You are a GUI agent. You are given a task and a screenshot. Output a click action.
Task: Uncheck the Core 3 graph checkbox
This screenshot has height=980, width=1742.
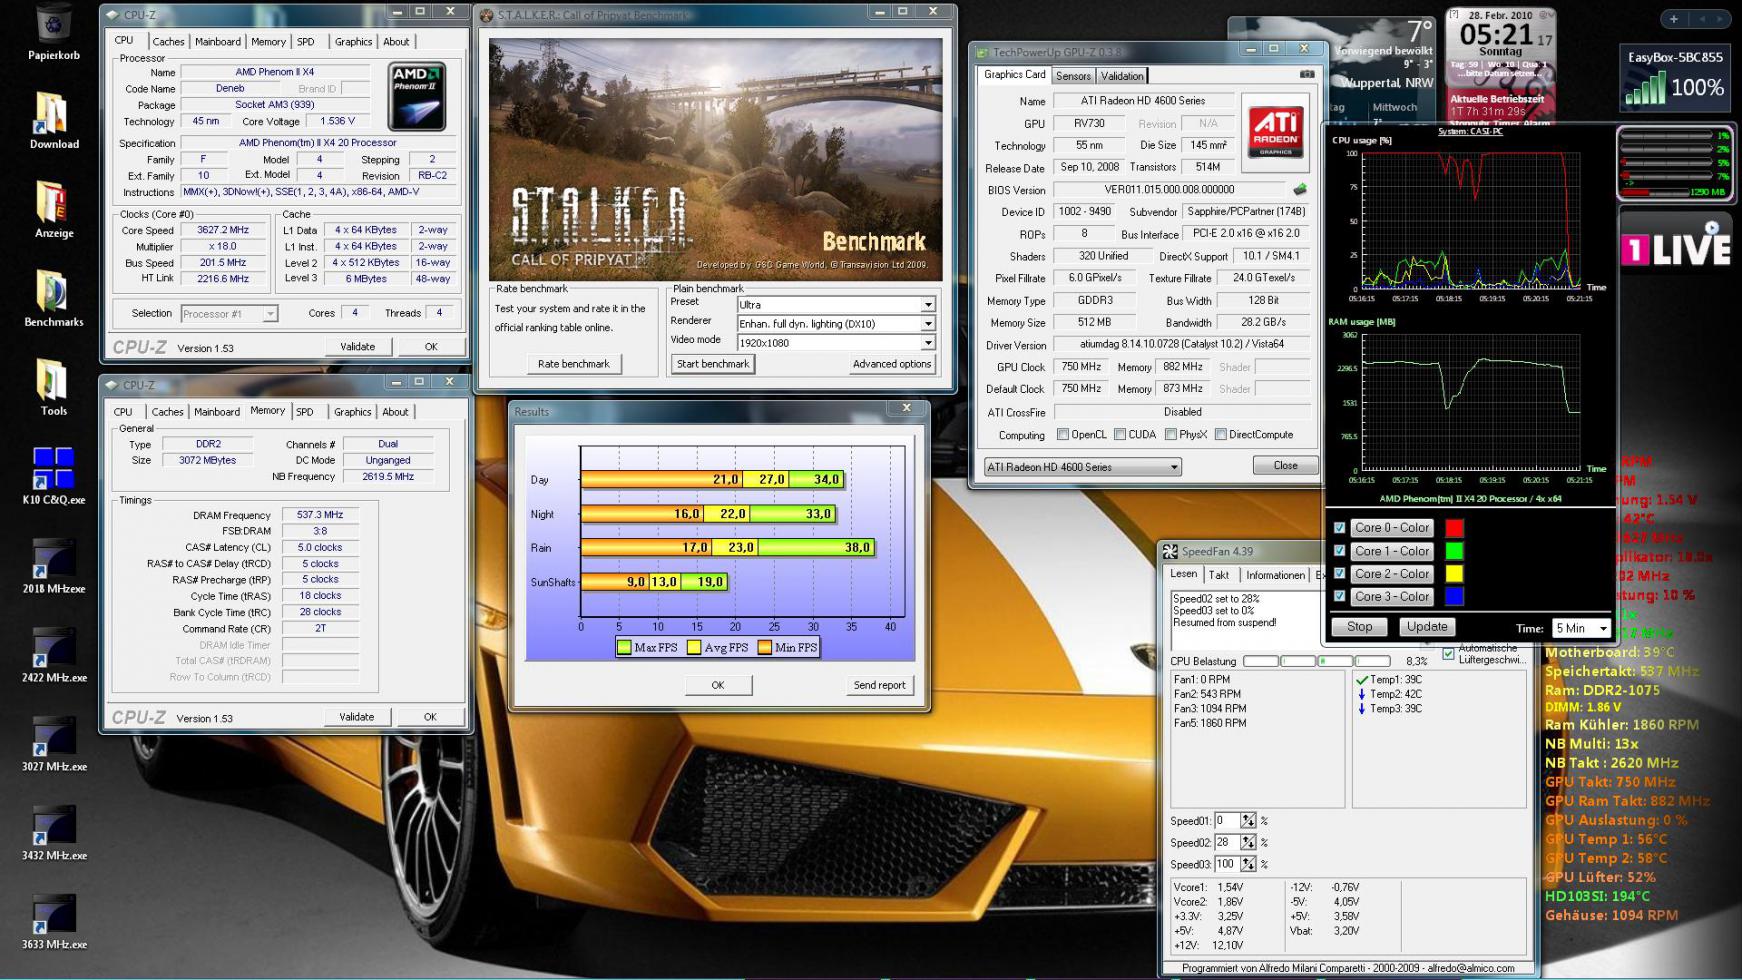[1339, 597]
